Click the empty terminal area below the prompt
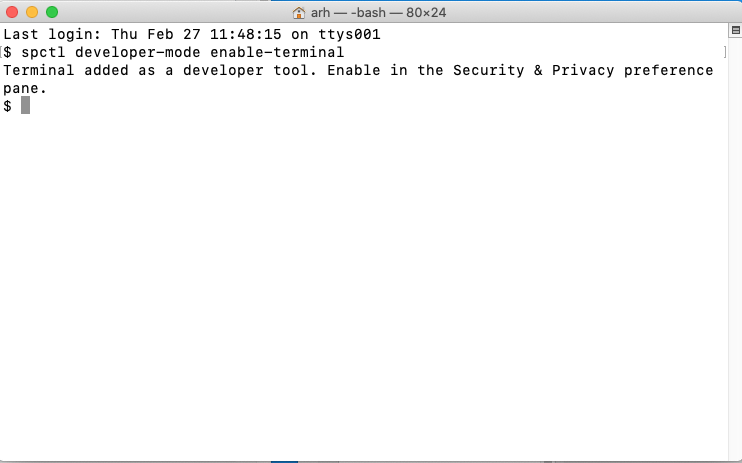The height and width of the screenshot is (463, 742). coord(364,284)
